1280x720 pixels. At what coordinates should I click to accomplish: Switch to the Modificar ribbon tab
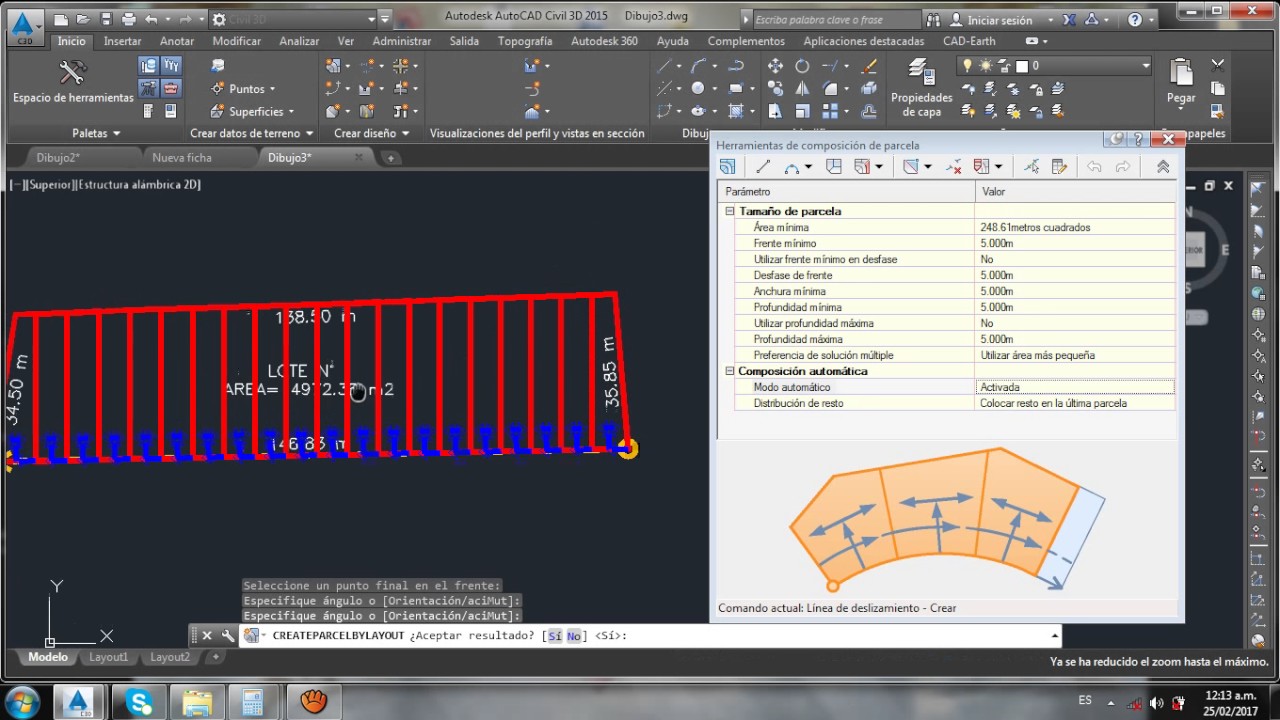pos(237,41)
